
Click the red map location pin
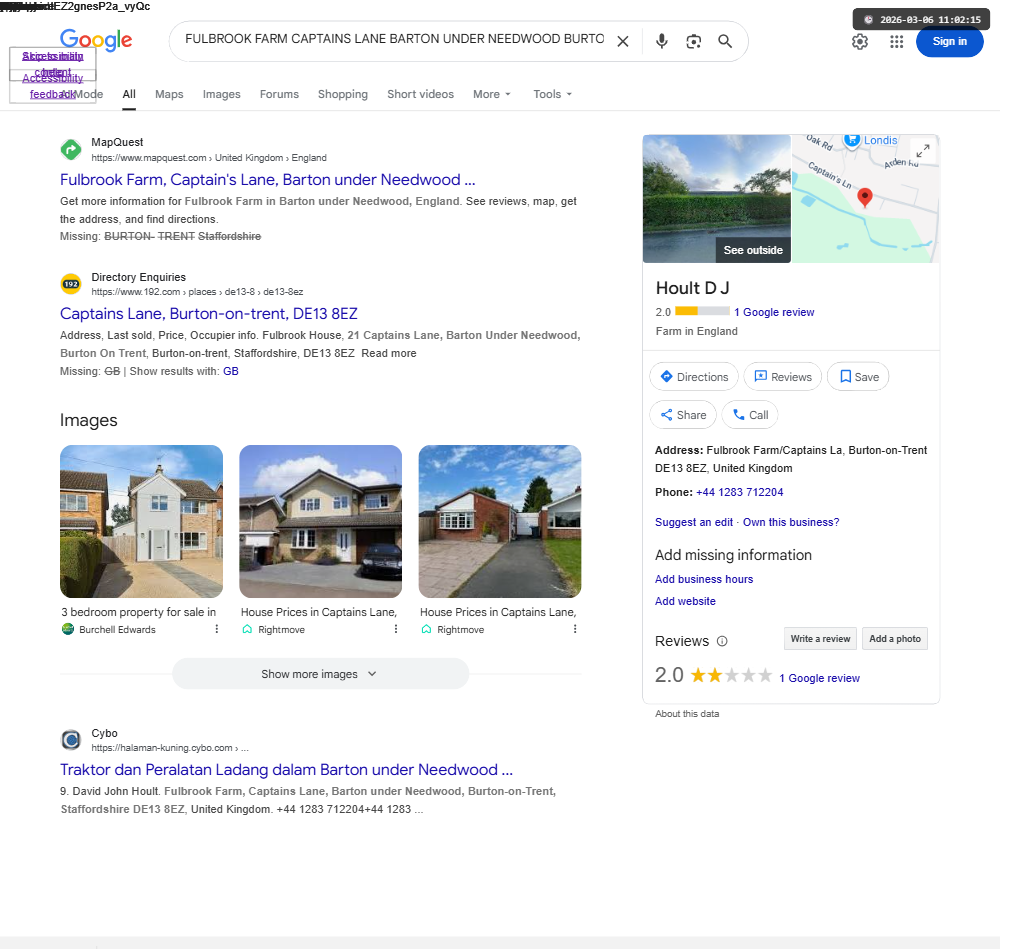(x=865, y=197)
